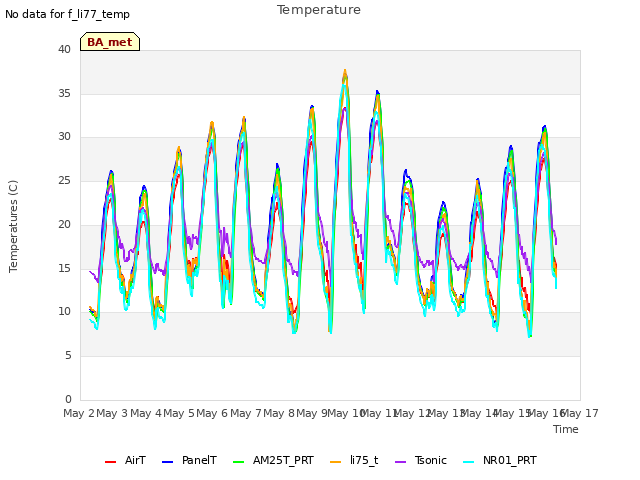Click the May 2 x-axis label
The width and height of the screenshot is (640, 480).
click(79, 413)
